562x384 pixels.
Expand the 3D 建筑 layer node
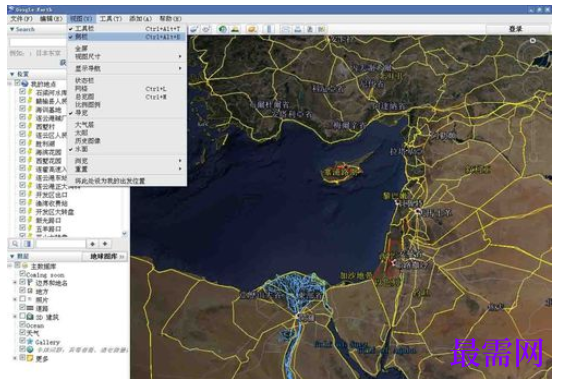pos(15,317)
